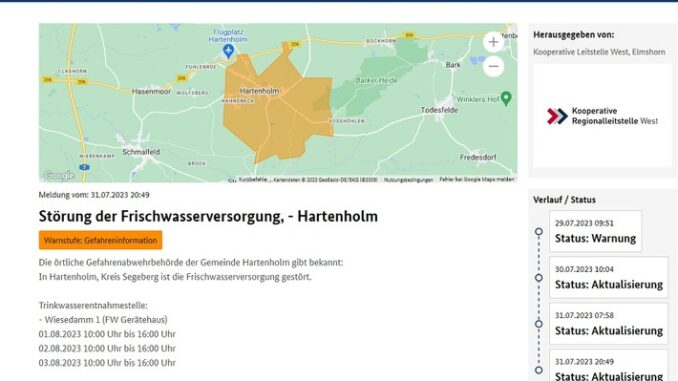Click the 'Verlauf / Status' heading
This screenshot has width=678, height=381.
(564, 200)
